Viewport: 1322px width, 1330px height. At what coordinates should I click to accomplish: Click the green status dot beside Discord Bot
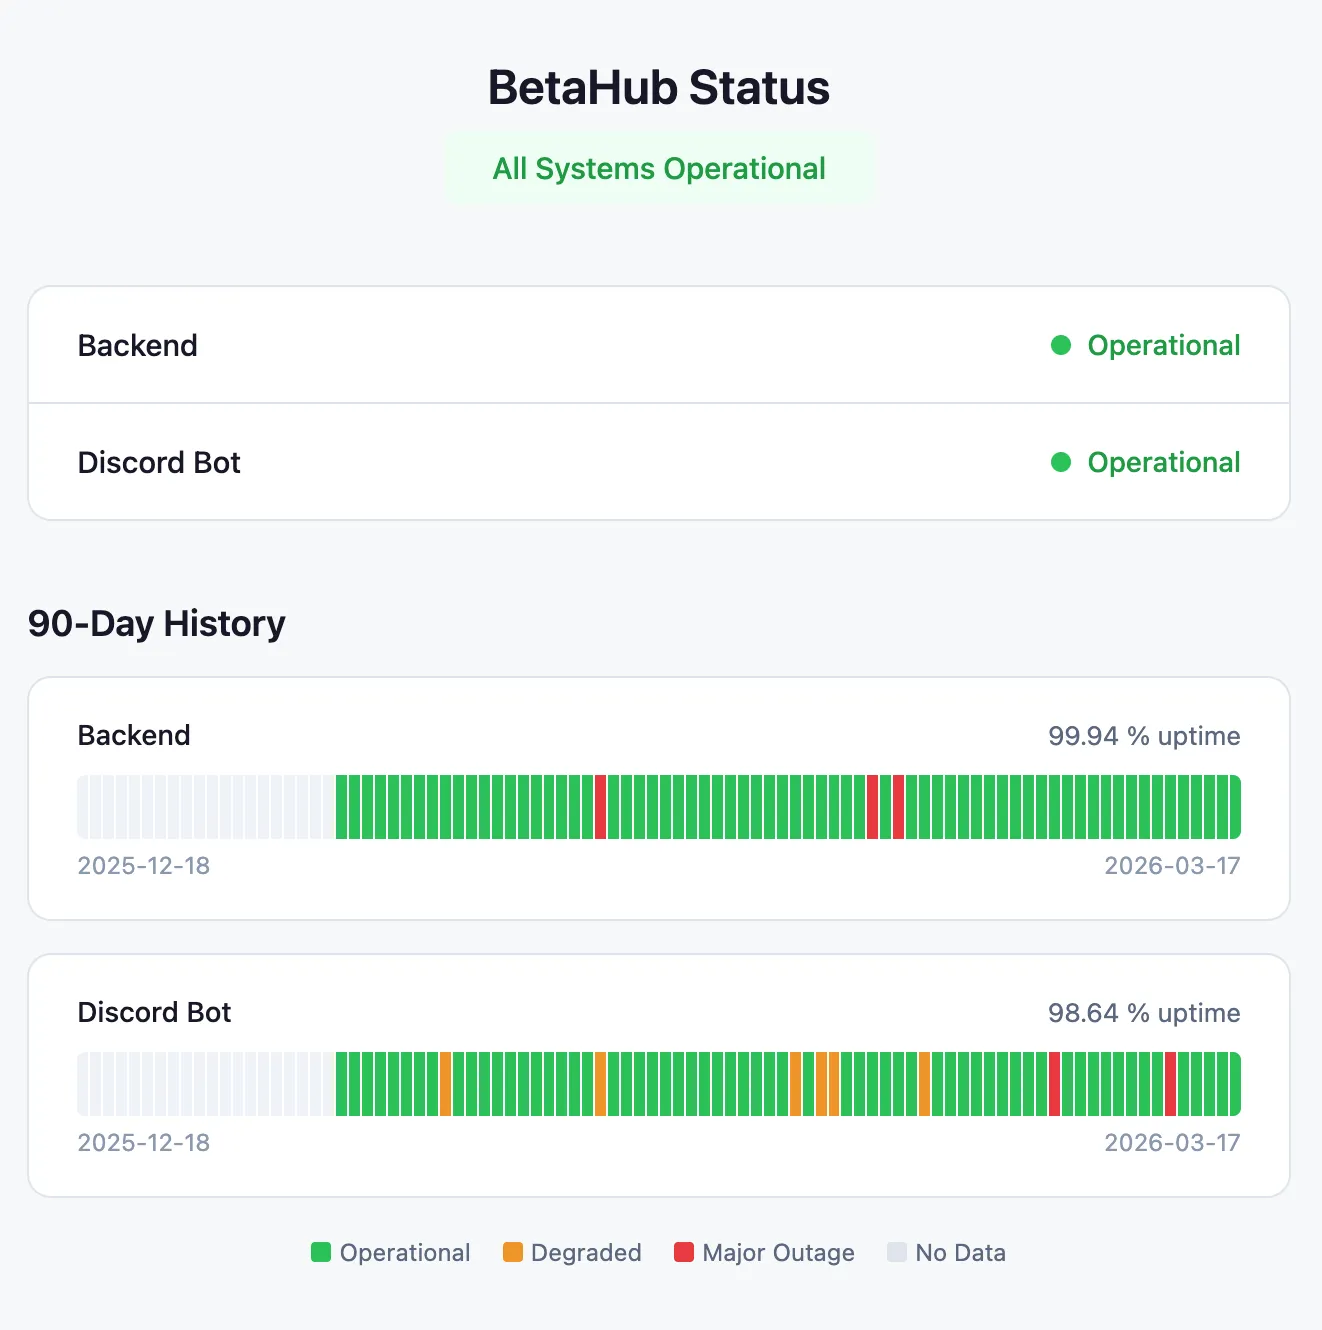tap(1061, 462)
